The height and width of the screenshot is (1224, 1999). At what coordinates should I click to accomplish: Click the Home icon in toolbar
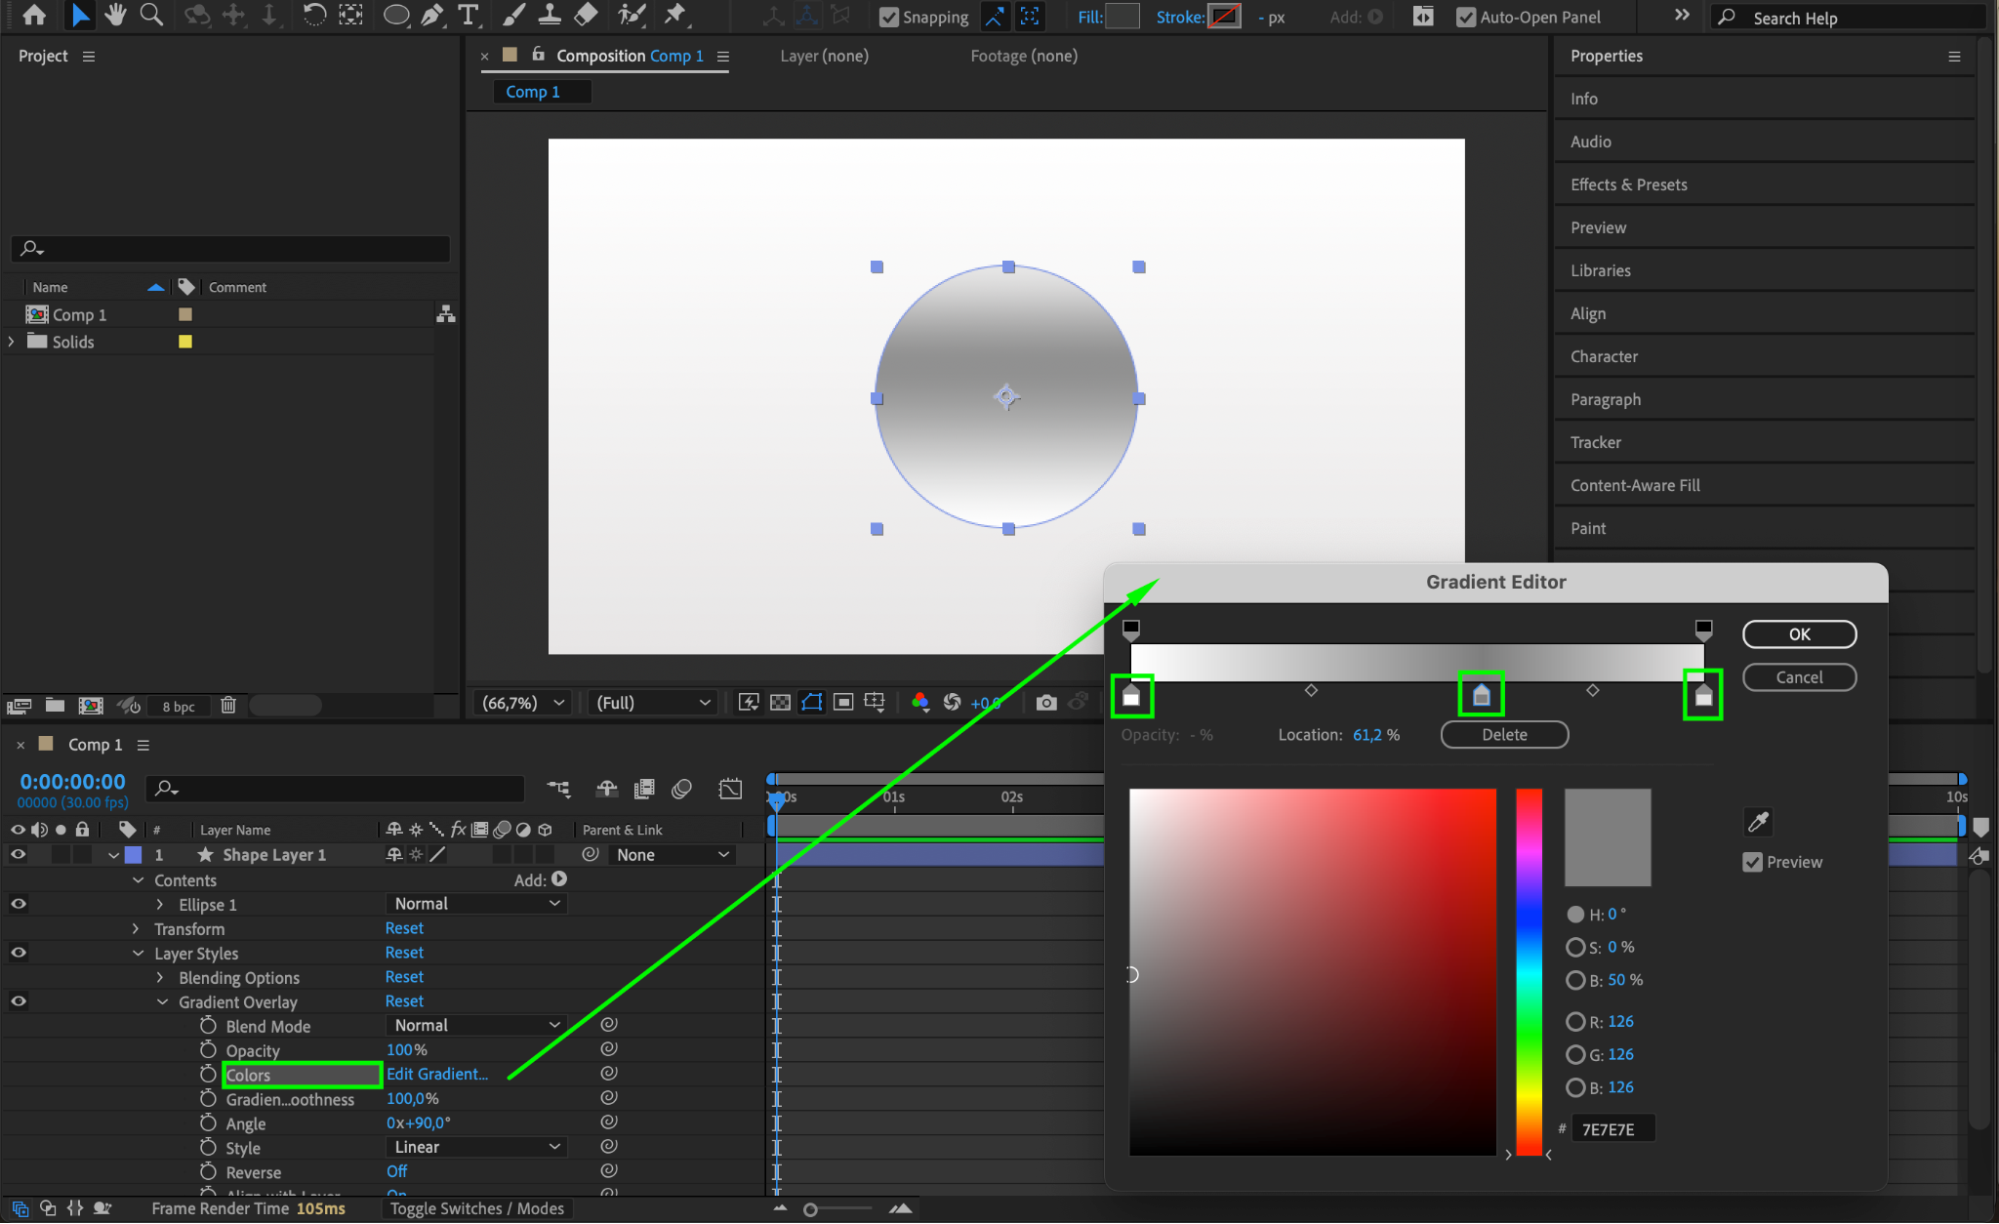pyautogui.click(x=34, y=15)
